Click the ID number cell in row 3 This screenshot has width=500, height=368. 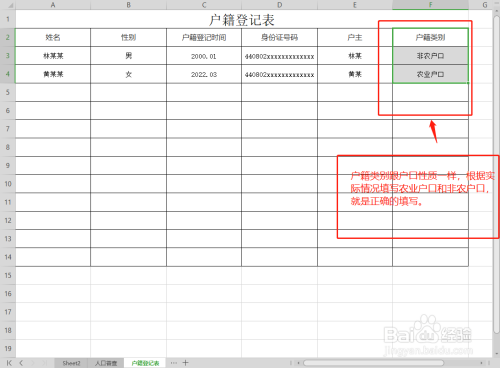[x=279, y=56]
